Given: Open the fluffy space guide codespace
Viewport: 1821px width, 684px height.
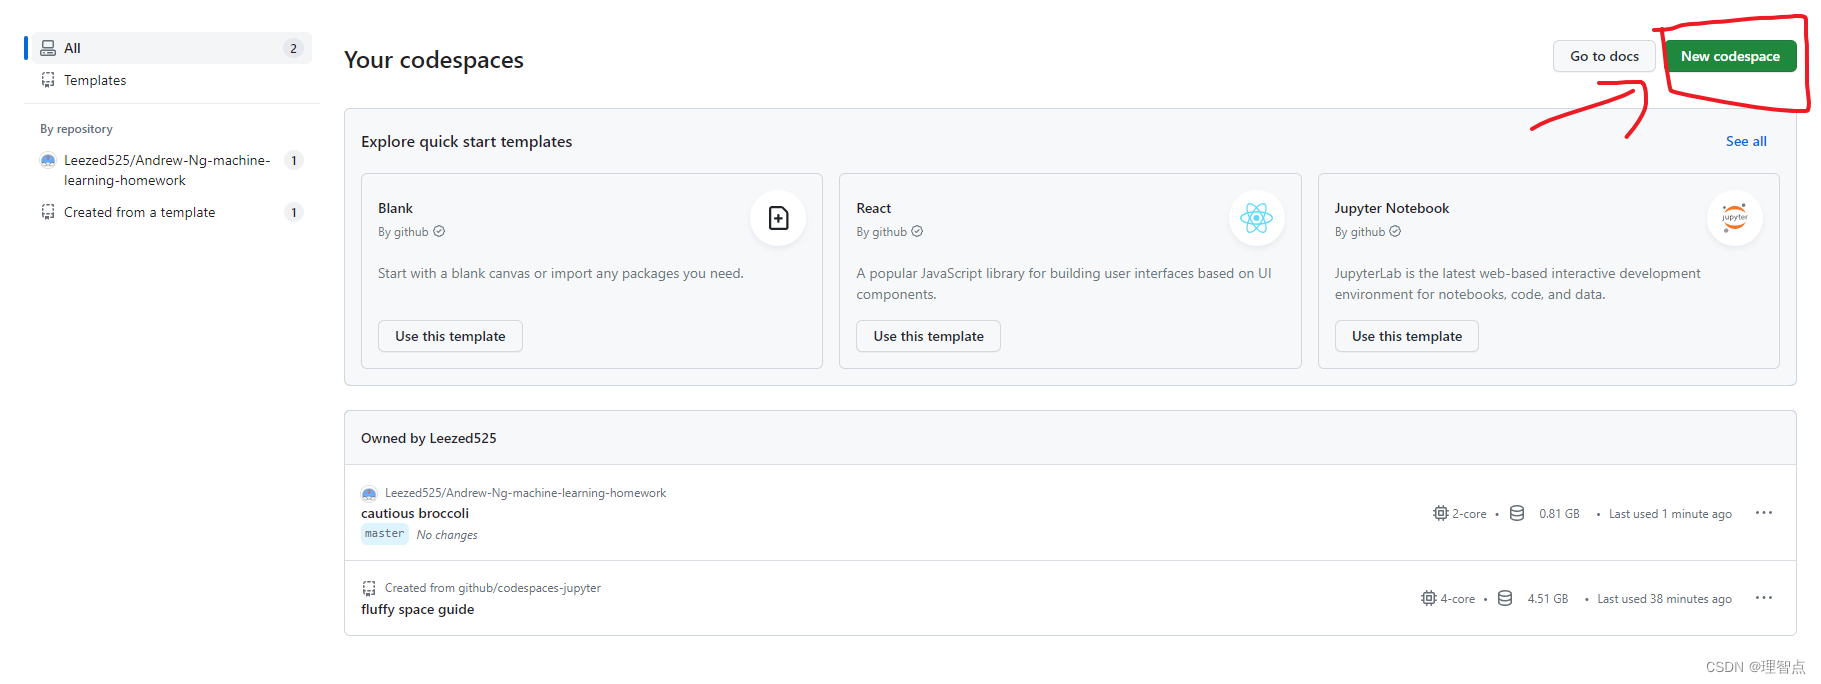Looking at the screenshot, I should pyautogui.click(x=418, y=609).
